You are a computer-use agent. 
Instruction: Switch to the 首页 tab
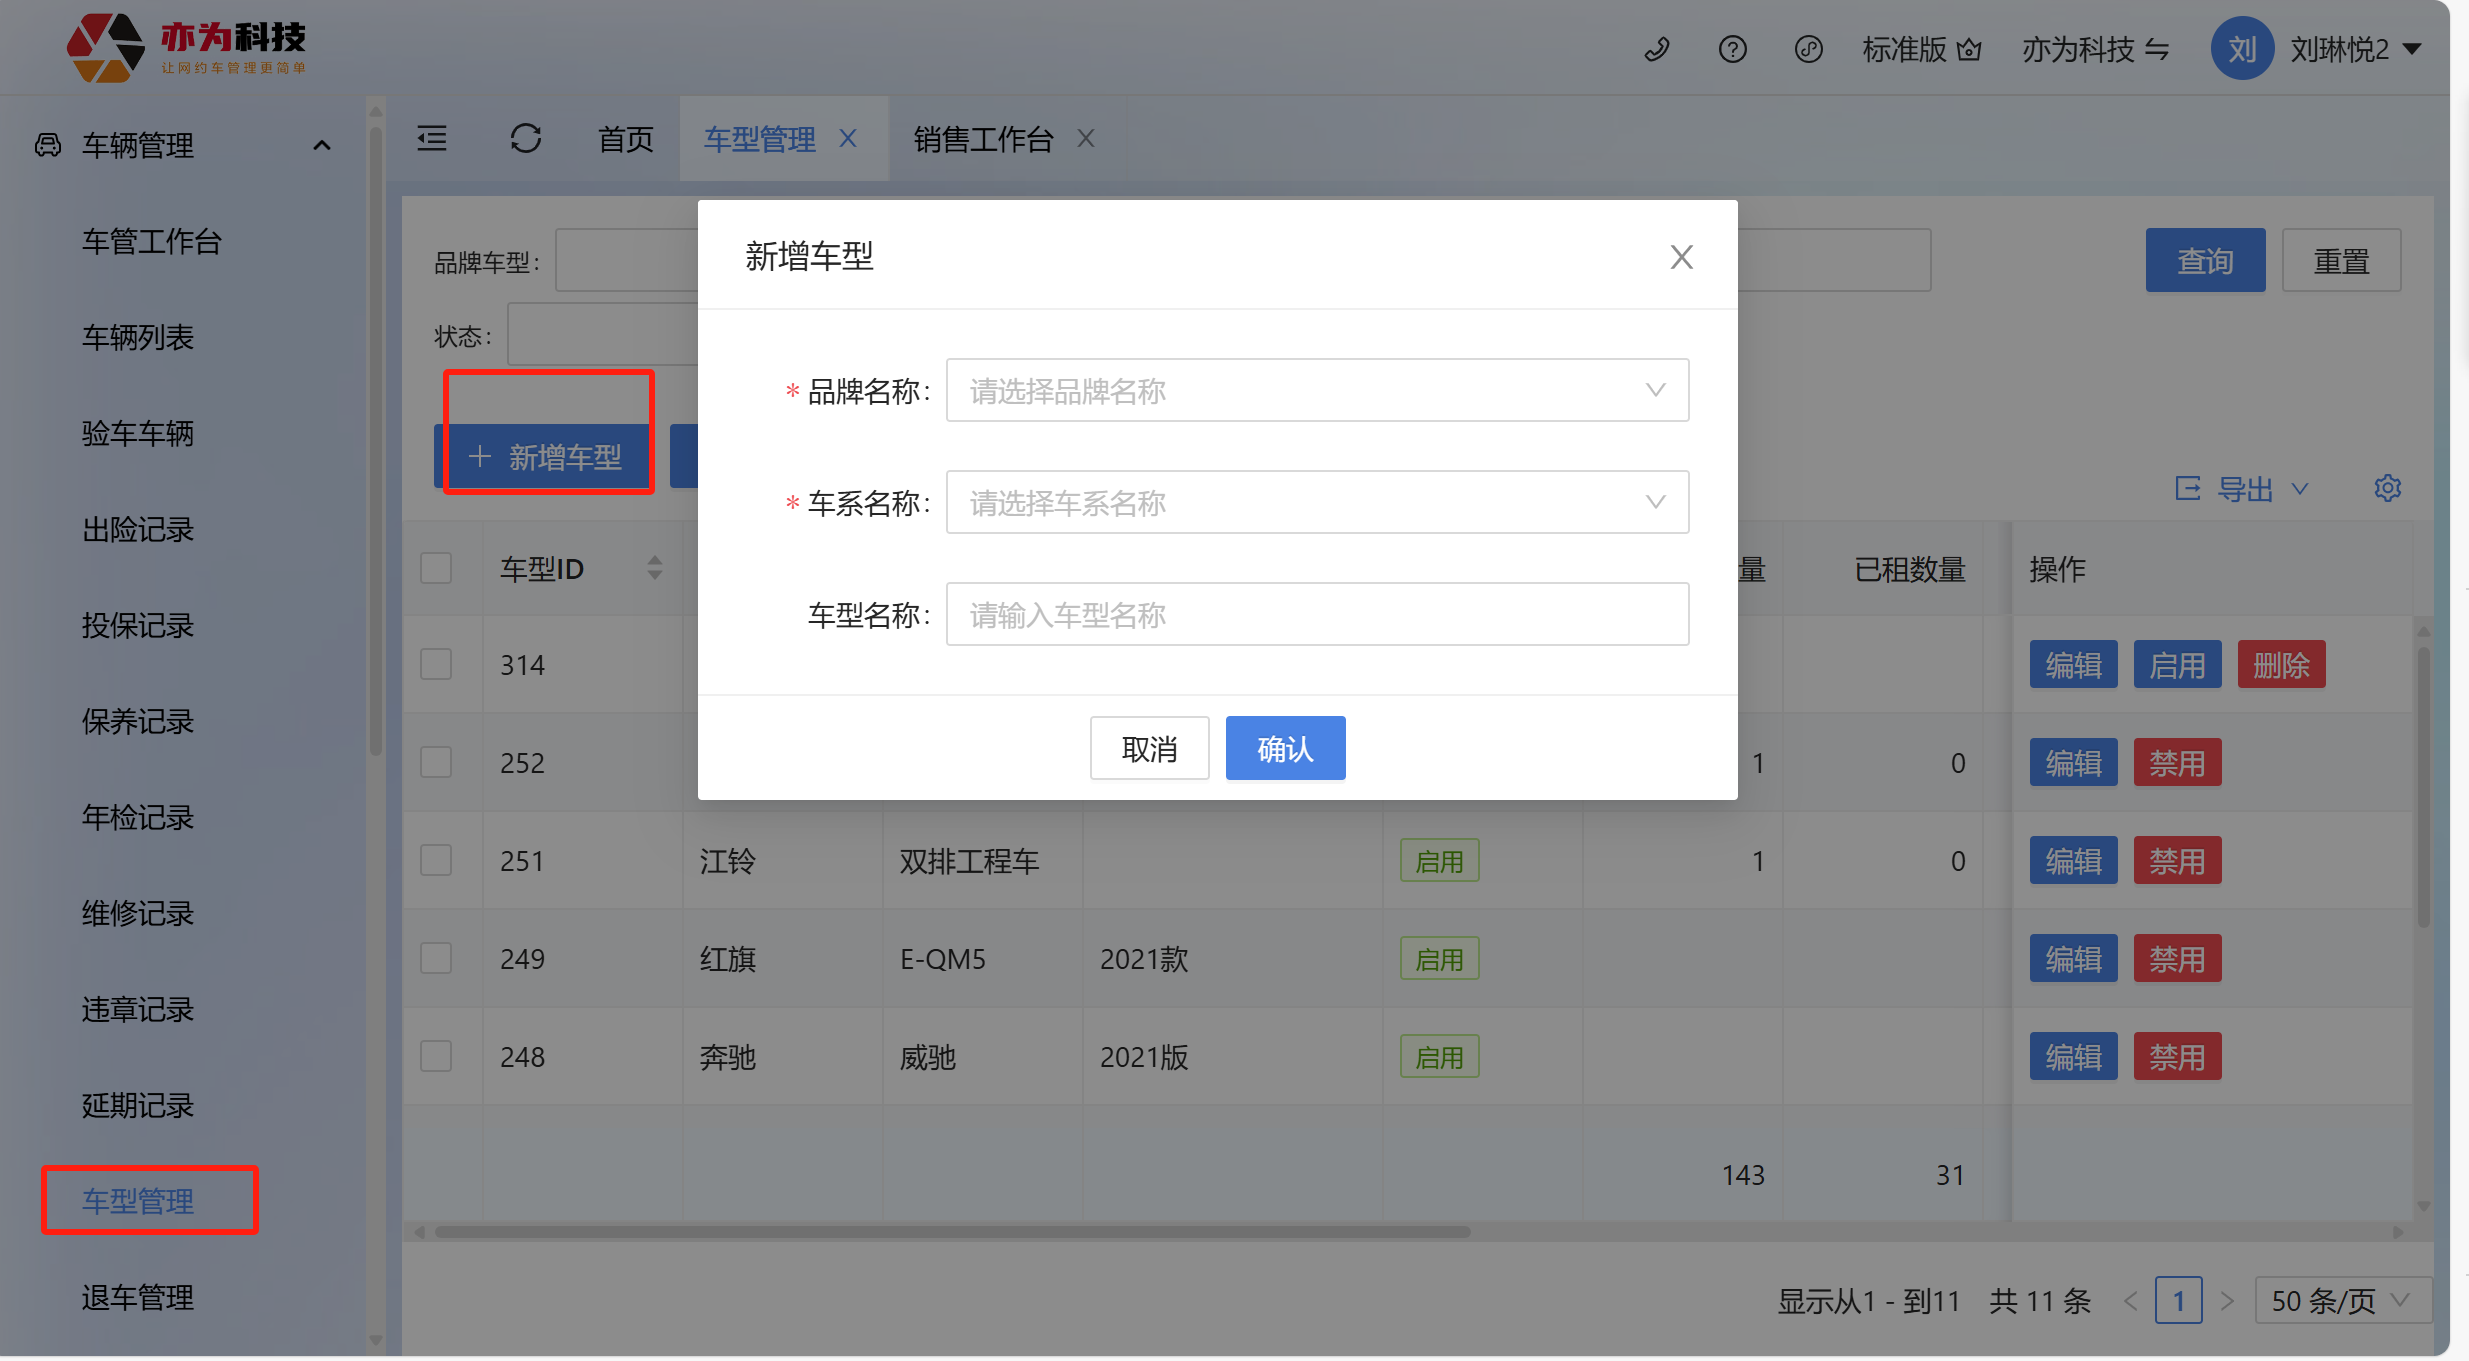coord(625,138)
